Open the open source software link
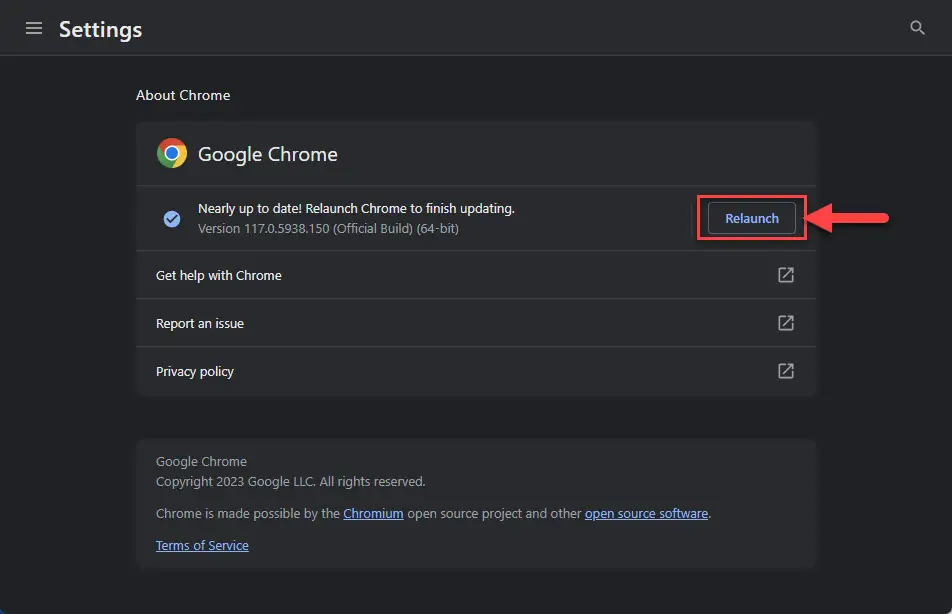Image resolution: width=952 pixels, height=614 pixels. tap(646, 514)
